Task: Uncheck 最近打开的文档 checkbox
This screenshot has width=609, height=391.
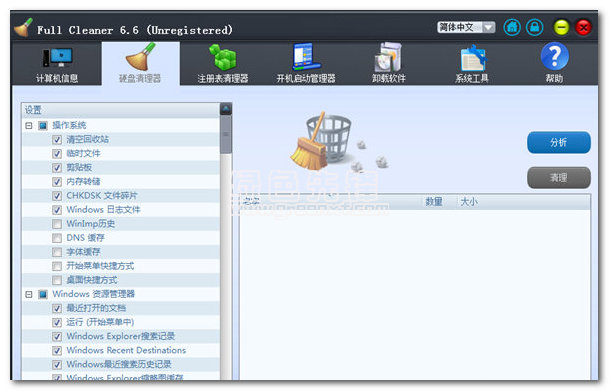Action: coord(57,309)
